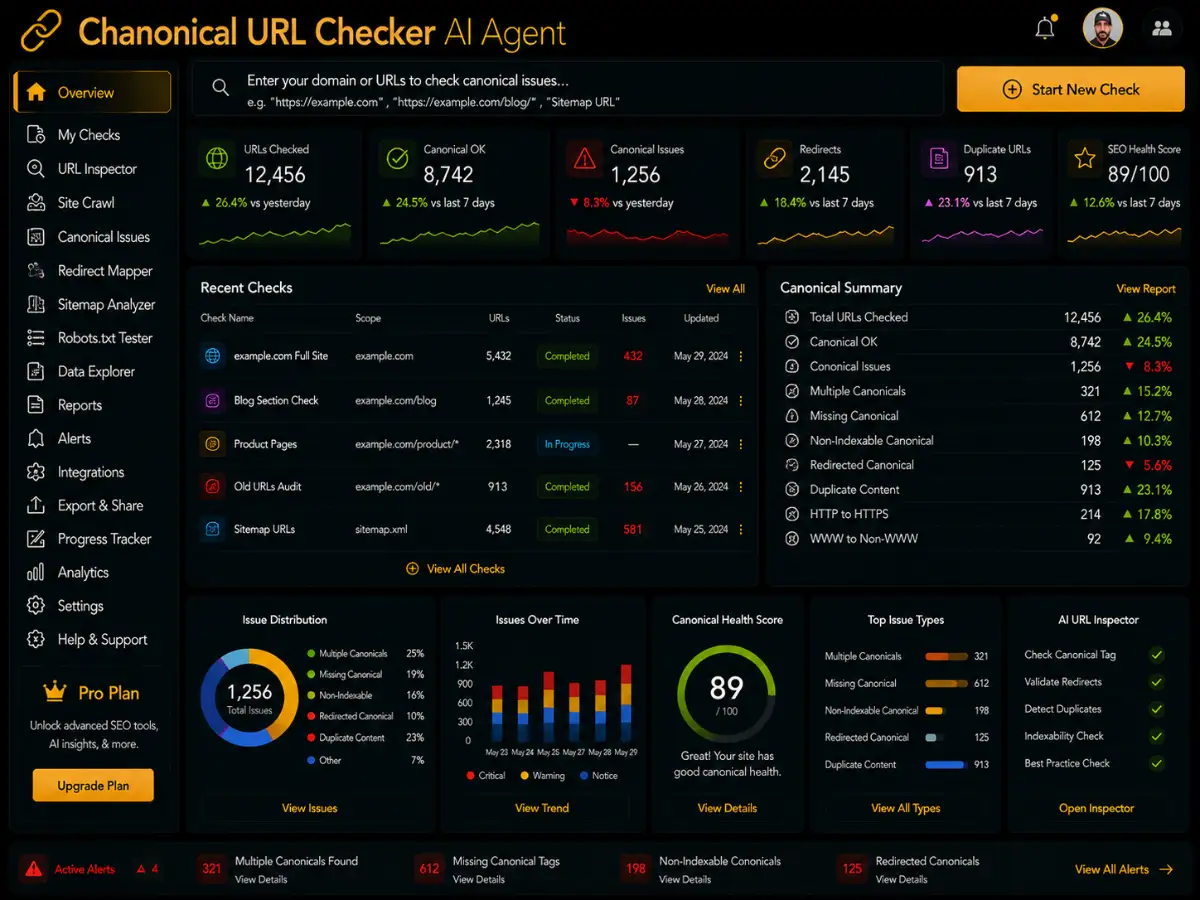1200x900 pixels.
Task: Open options menu for Old URLs Audit
Action: [741, 487]
